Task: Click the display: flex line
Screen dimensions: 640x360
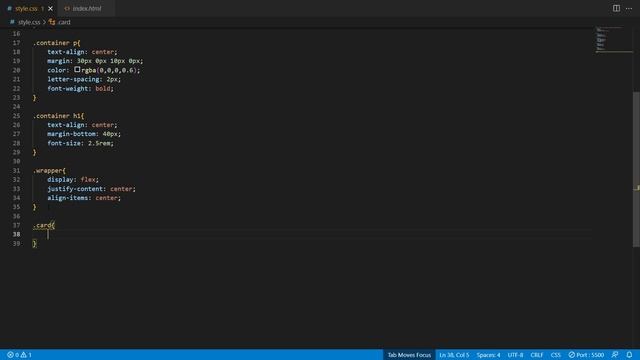Action: (x=73, y=180)
